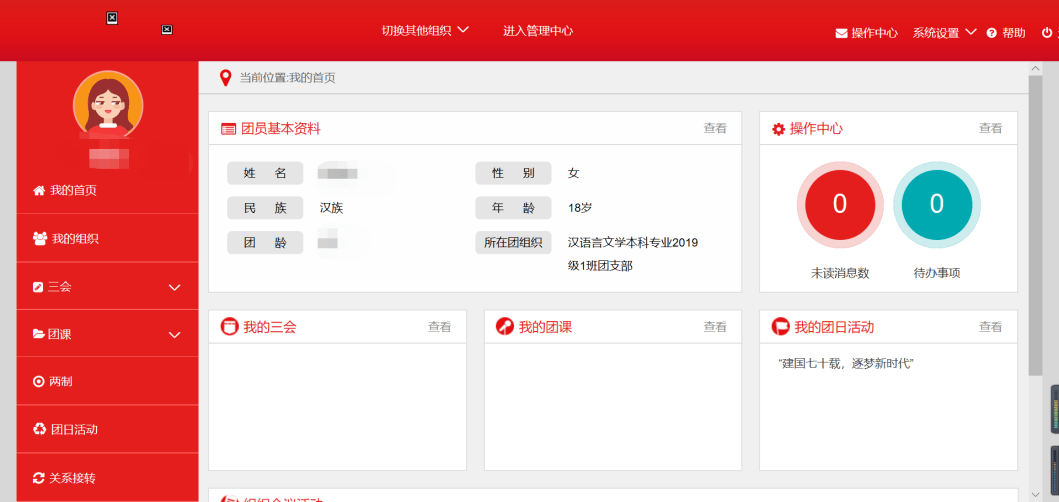
Task: Open the "建国七十载，逐梦新时代" activity
Action: tap(846, 364)
